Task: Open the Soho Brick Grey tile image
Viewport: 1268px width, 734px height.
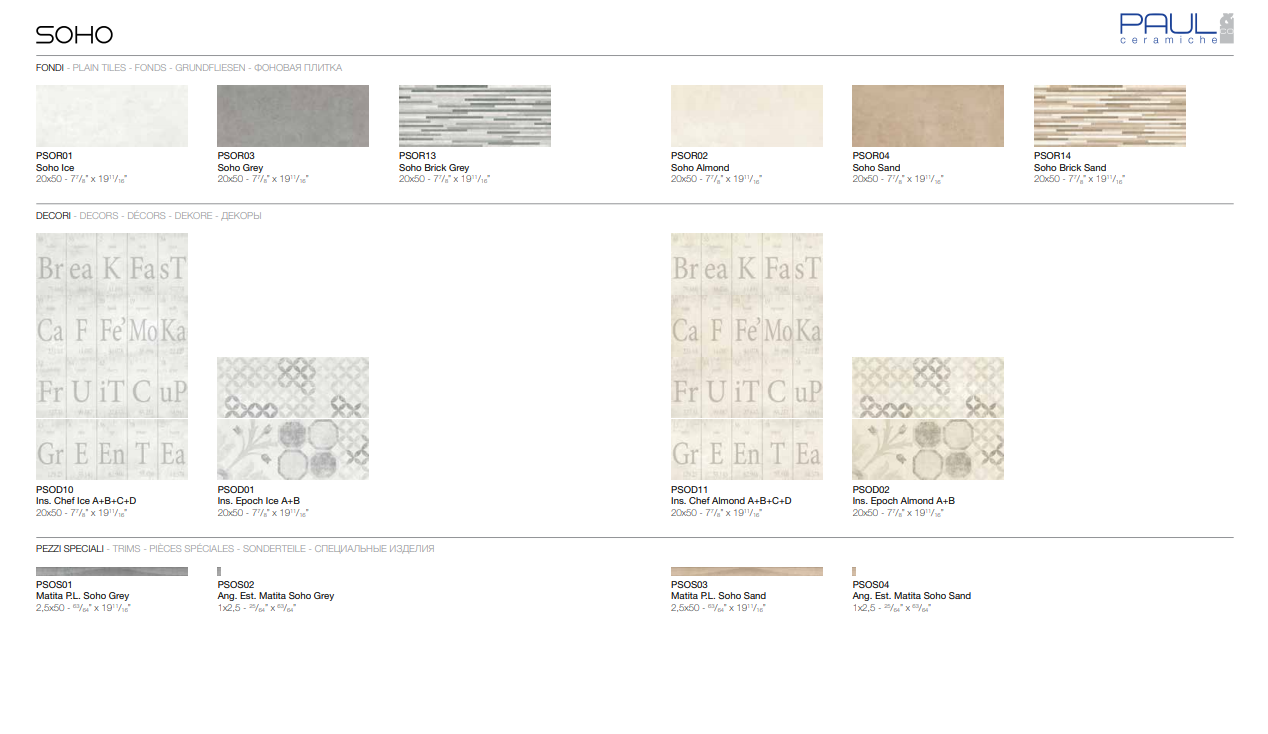Action: coord(474,116)
